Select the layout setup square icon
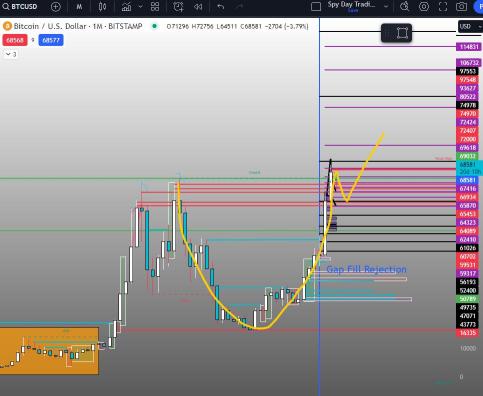The image size is (483, 396). coord(316,7)
